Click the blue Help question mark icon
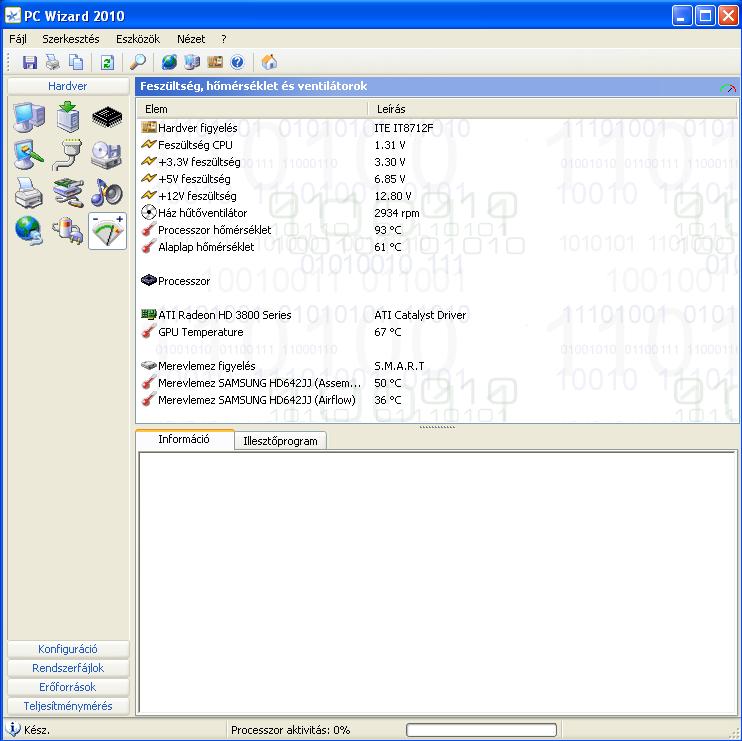The image size is (742, 741). click(x=237, y=62)
